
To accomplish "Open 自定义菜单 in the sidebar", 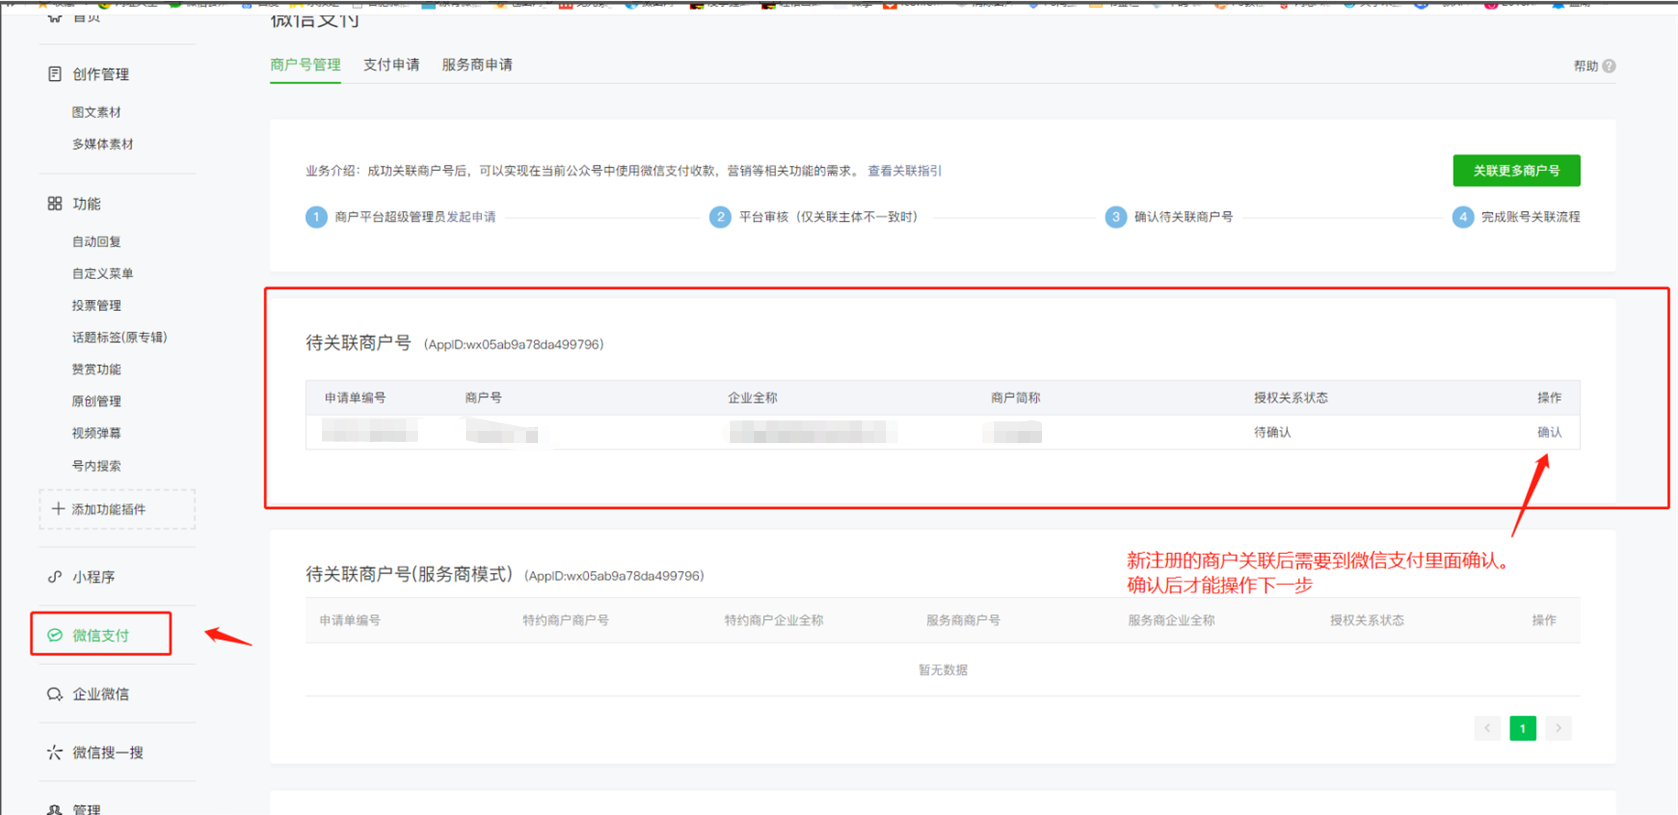I will click(x=102, y=273).
